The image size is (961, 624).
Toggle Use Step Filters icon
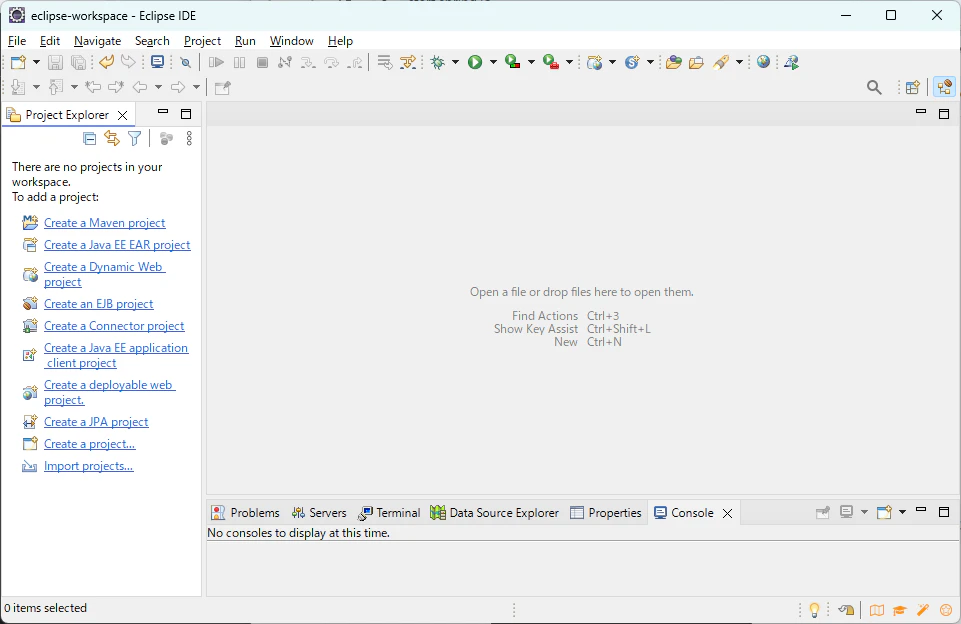(x=408, y=62)
